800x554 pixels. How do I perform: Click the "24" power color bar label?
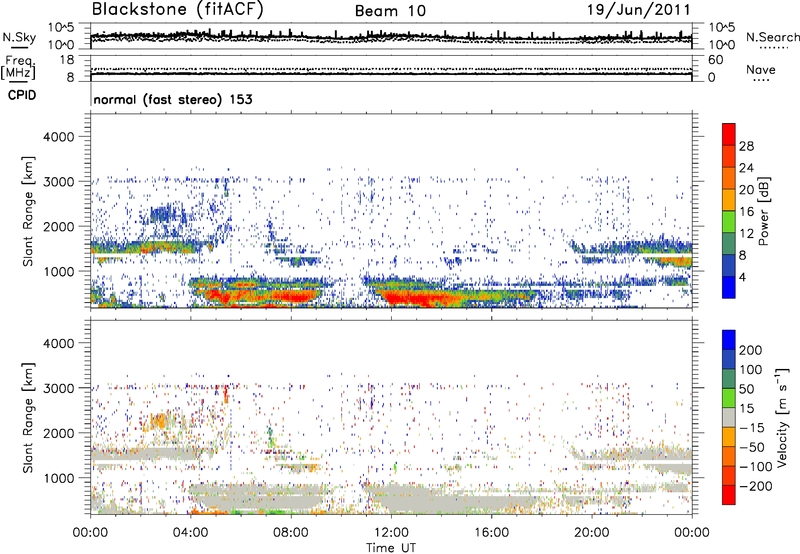click(x=746, y=168)
